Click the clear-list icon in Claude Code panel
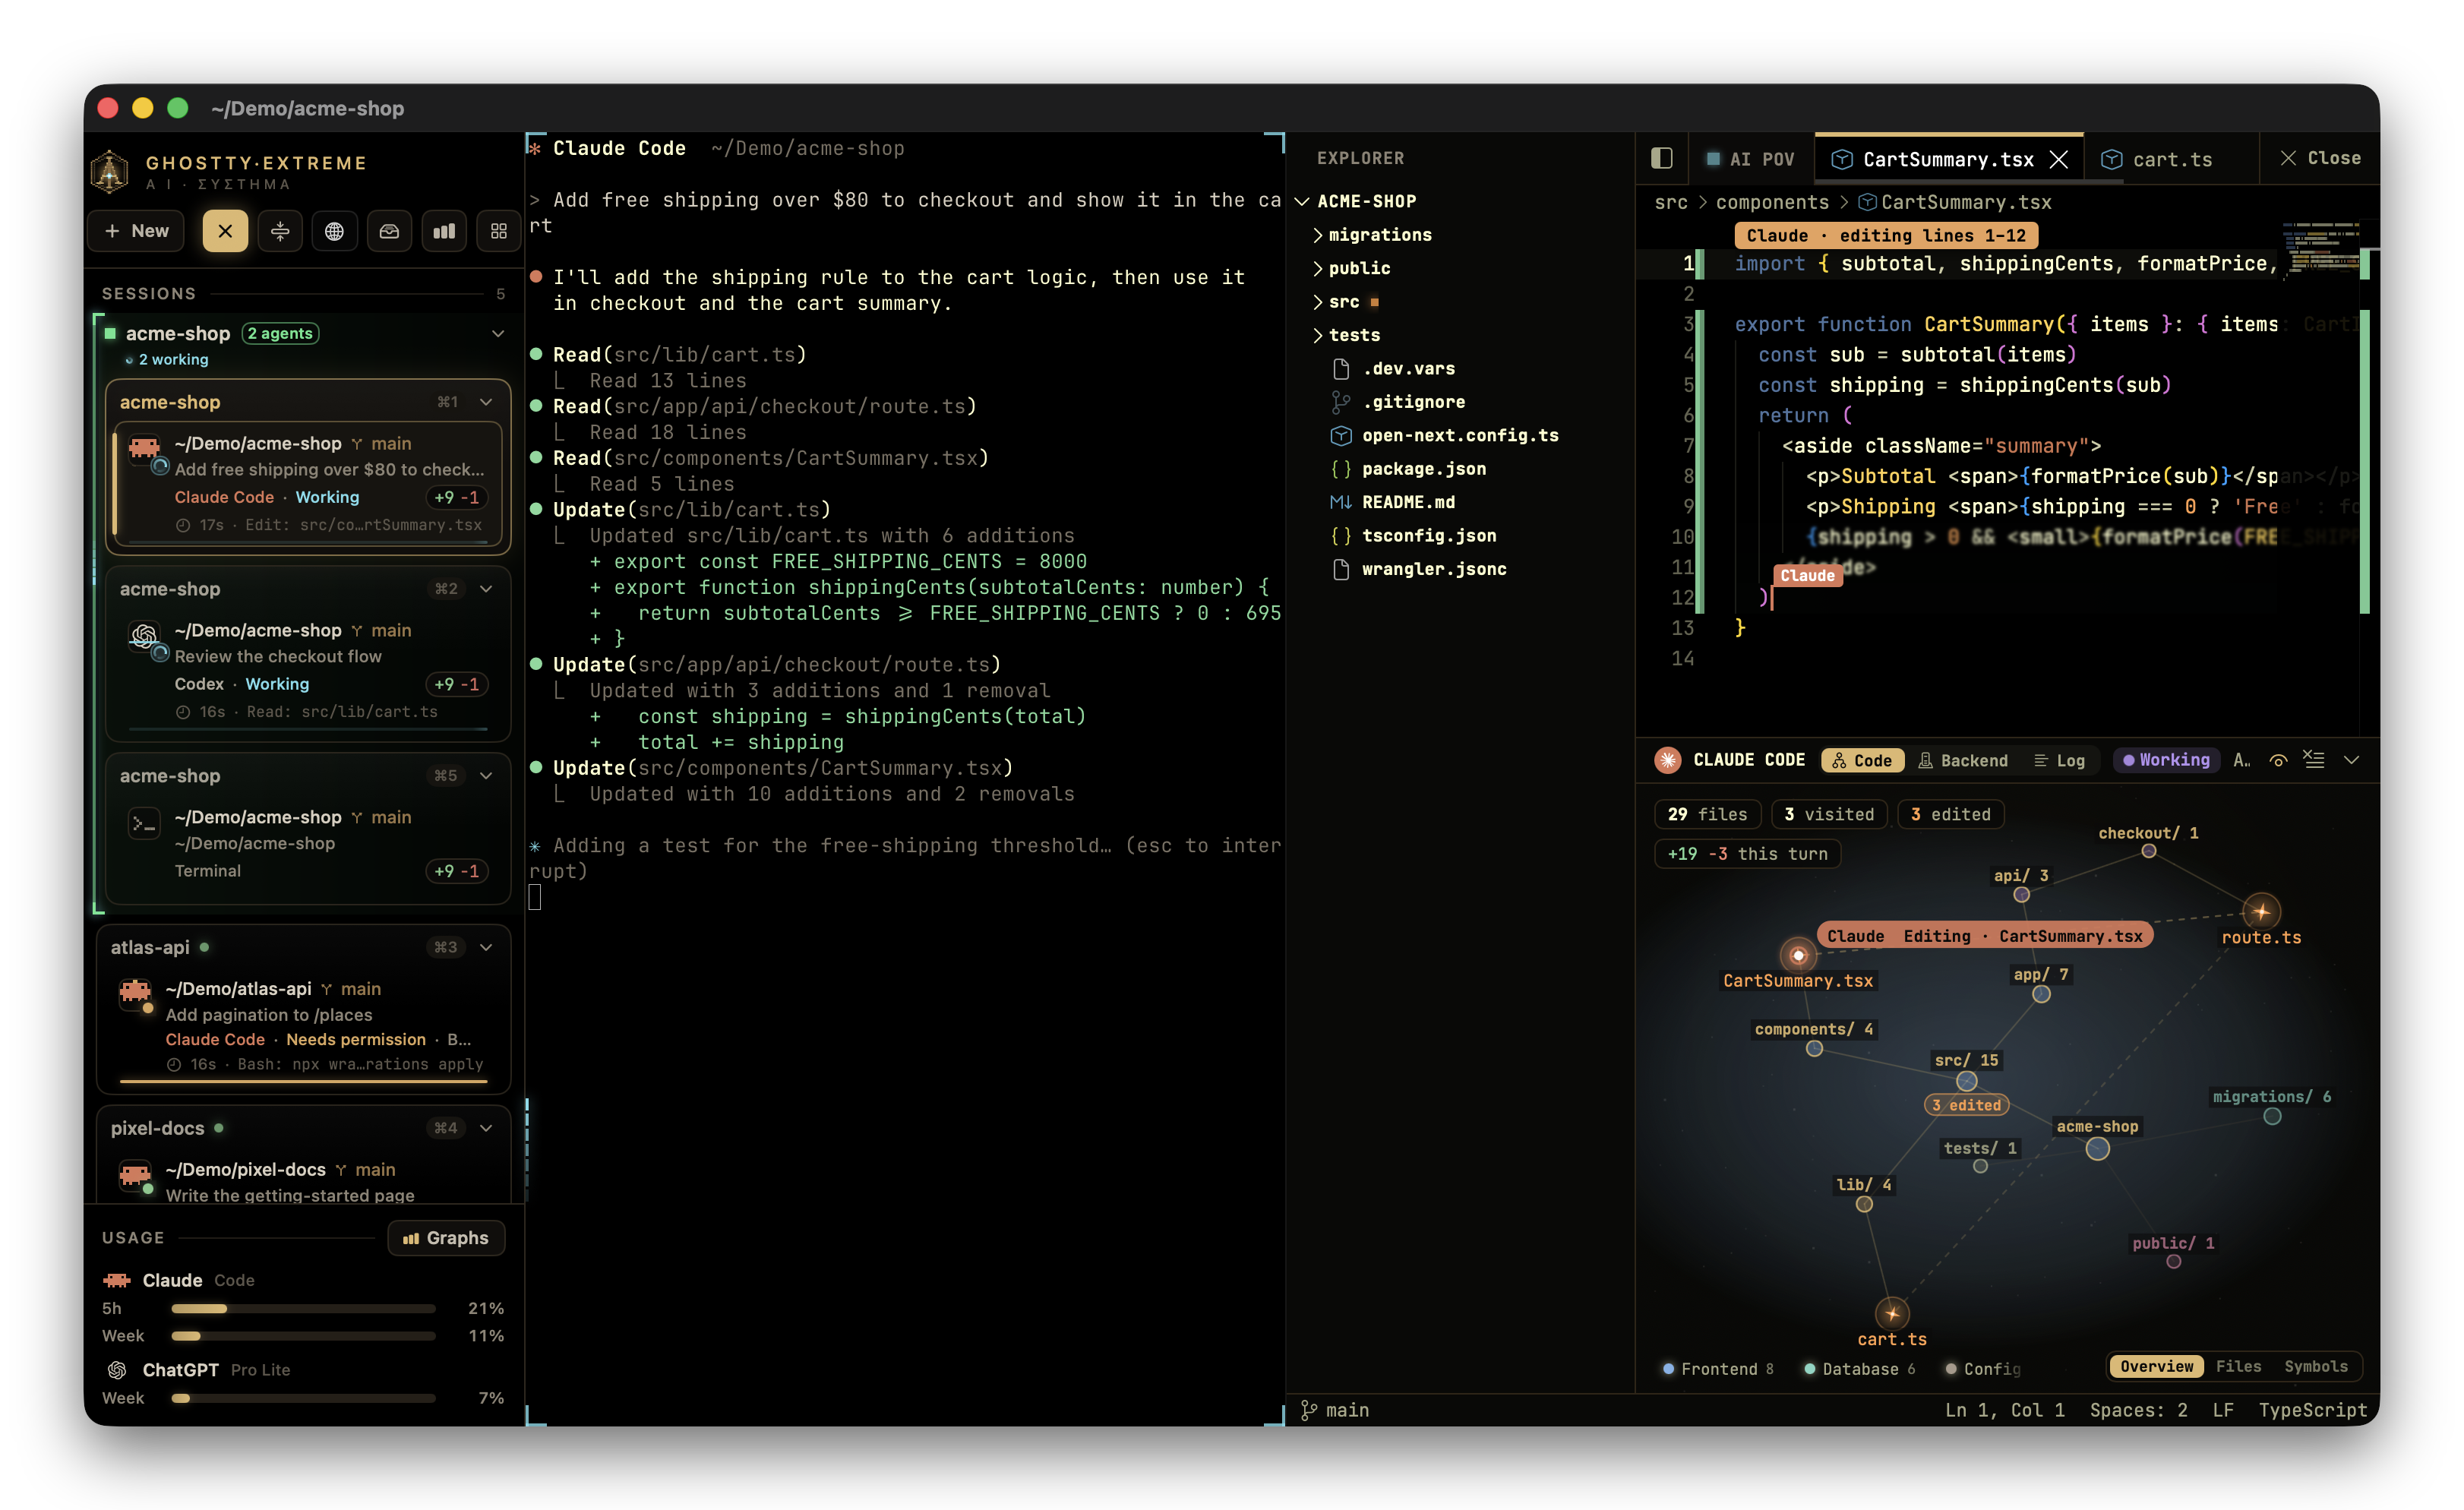 [2313, 760]
